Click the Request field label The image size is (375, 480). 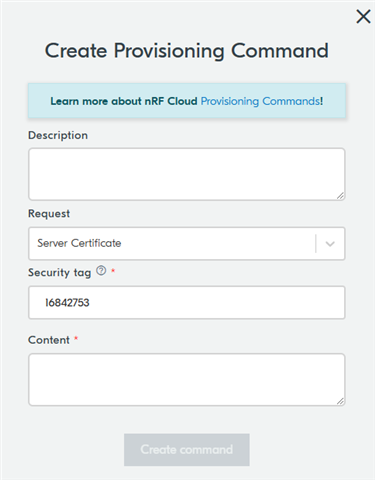(x=49, y=214)
